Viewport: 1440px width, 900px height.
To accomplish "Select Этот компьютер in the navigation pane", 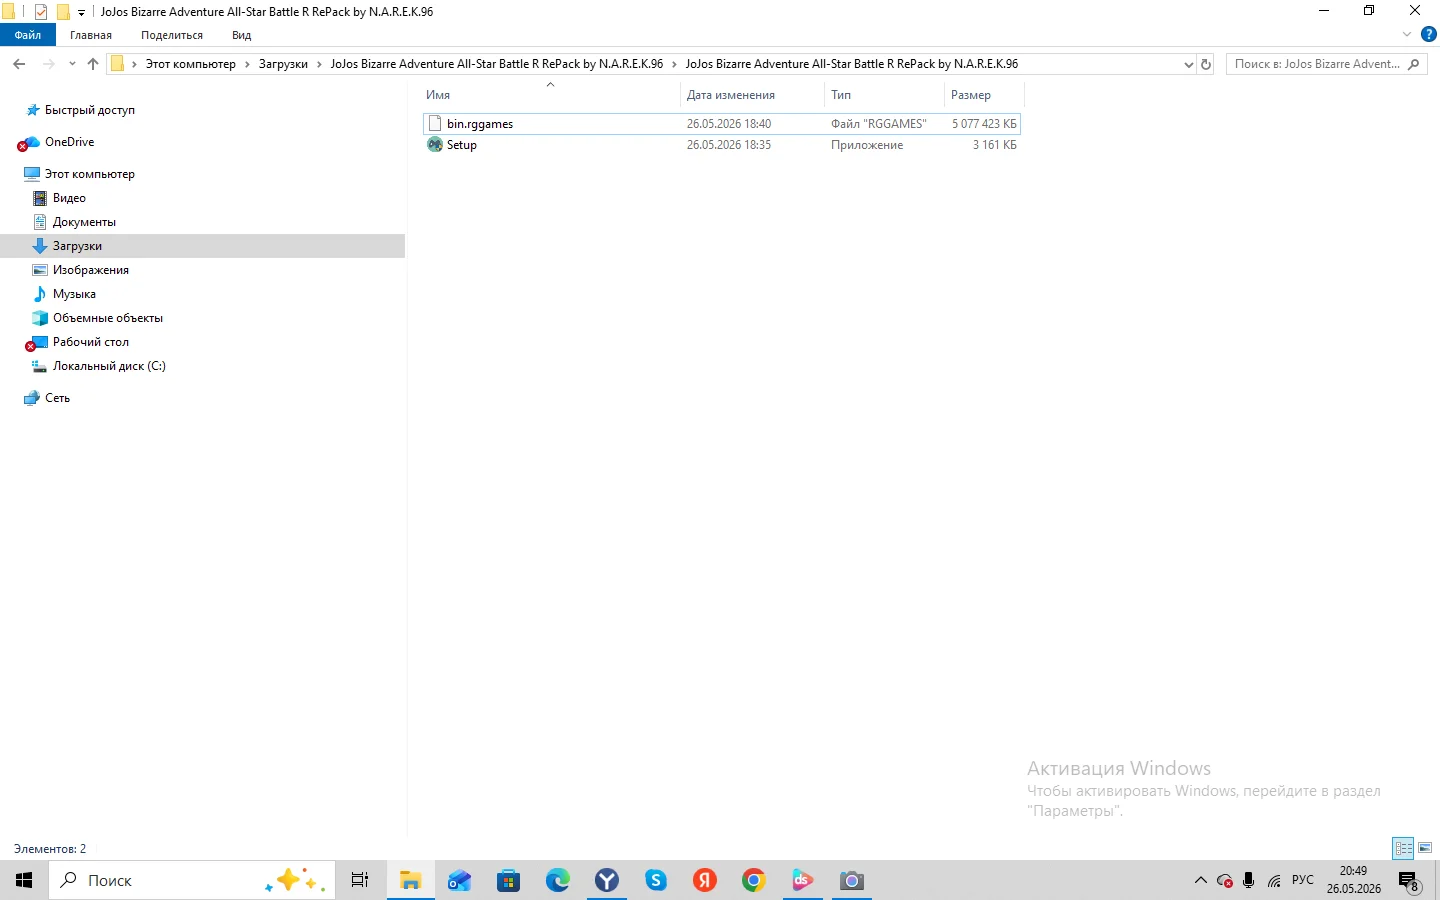I will pos(89,174).
